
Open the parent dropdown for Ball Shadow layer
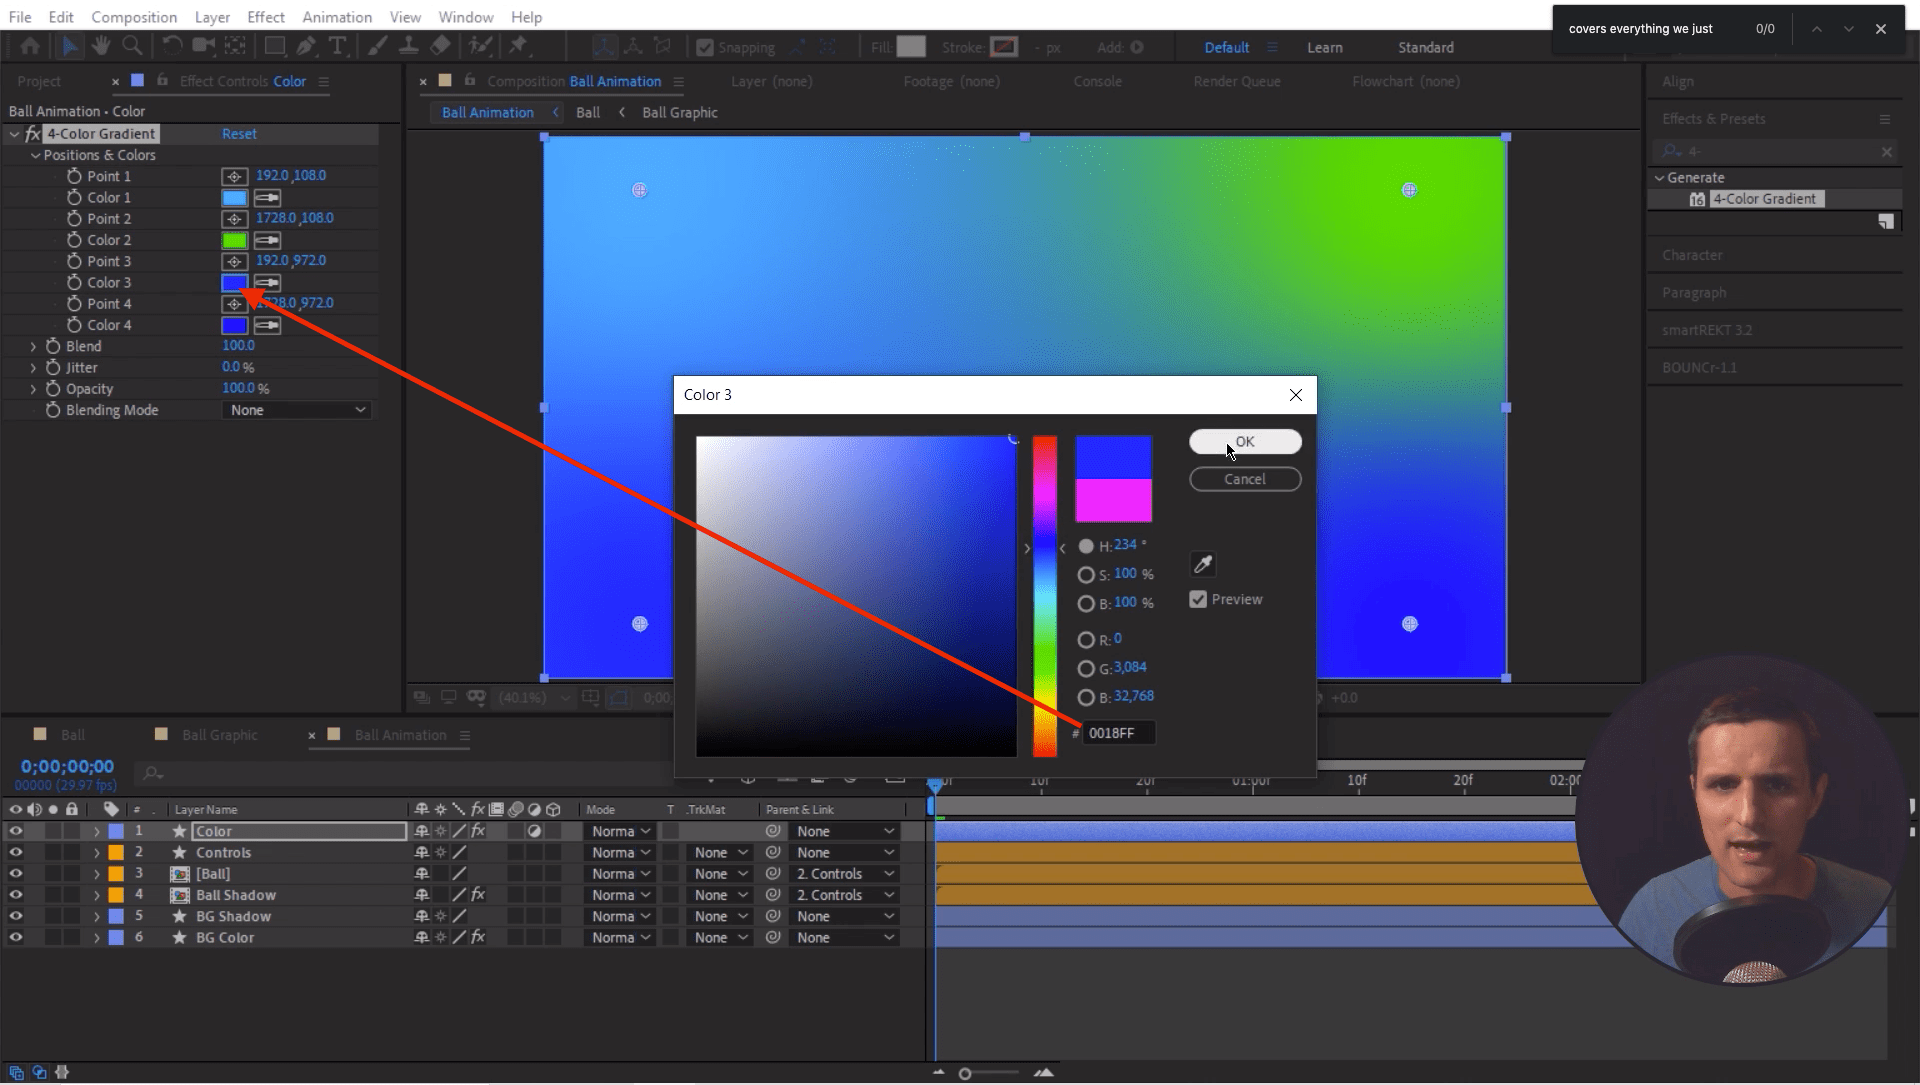pyautogui.click(x=845, y=895)
